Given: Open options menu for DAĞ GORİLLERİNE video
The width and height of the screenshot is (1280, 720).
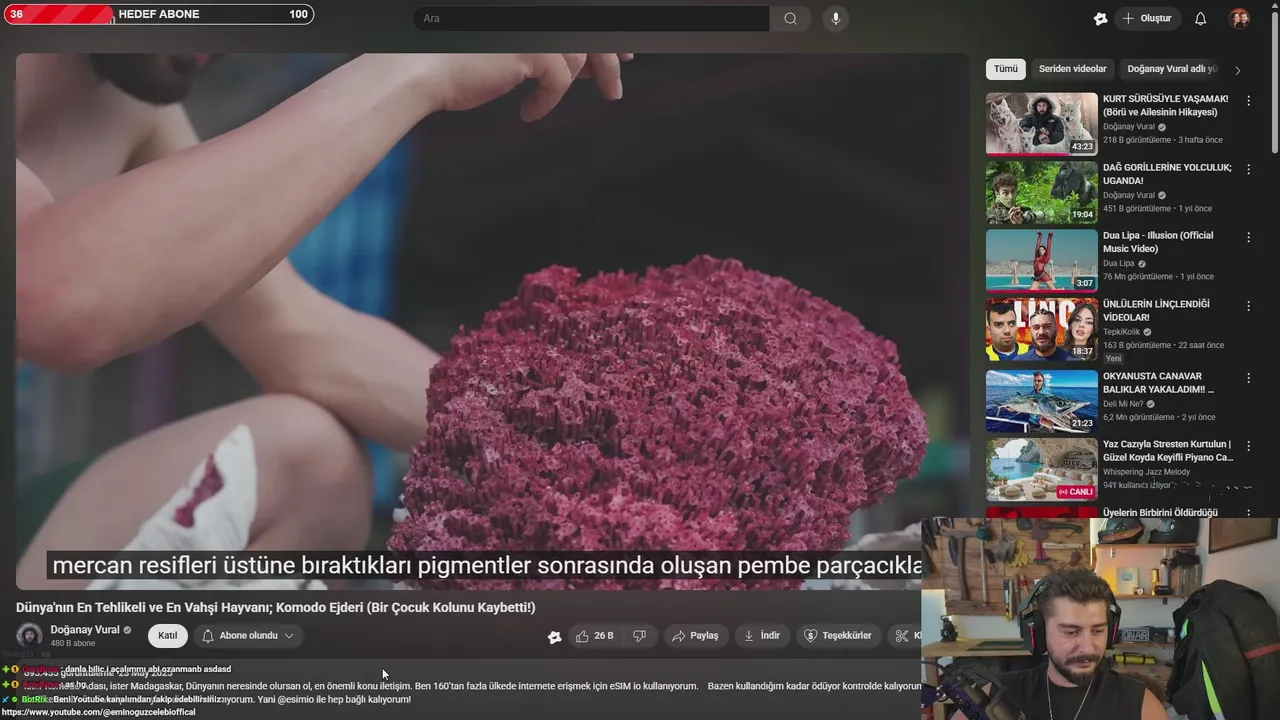Looking at the screenshot, I should click(1248, 169).
